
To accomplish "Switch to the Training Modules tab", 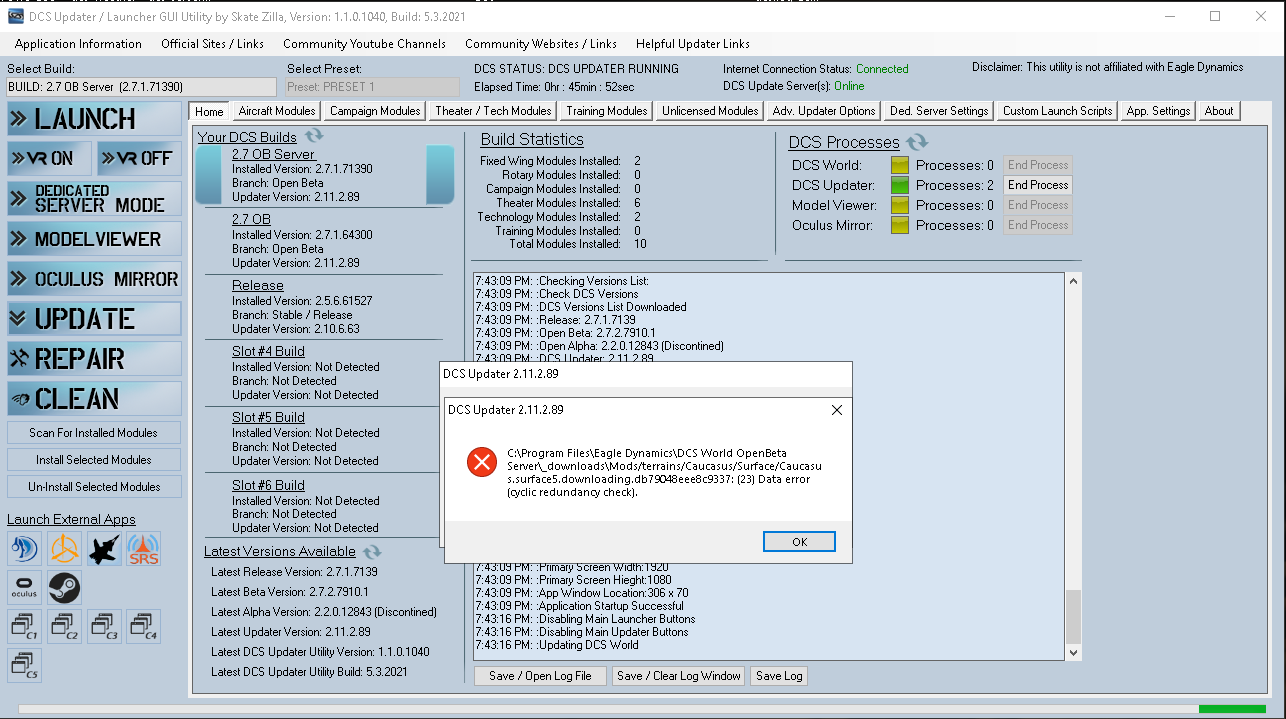I will [x=607, y=111].
